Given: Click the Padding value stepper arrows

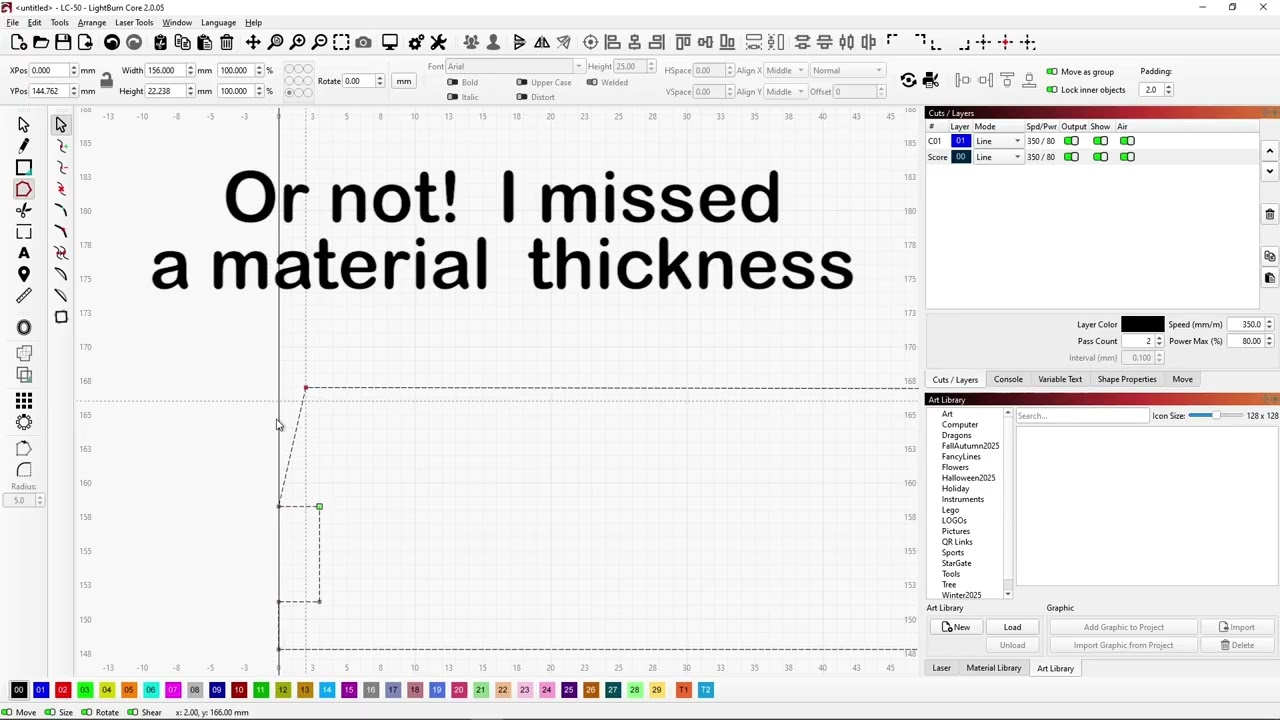Looking at the screenshot, I should [x=1169, y=90].
